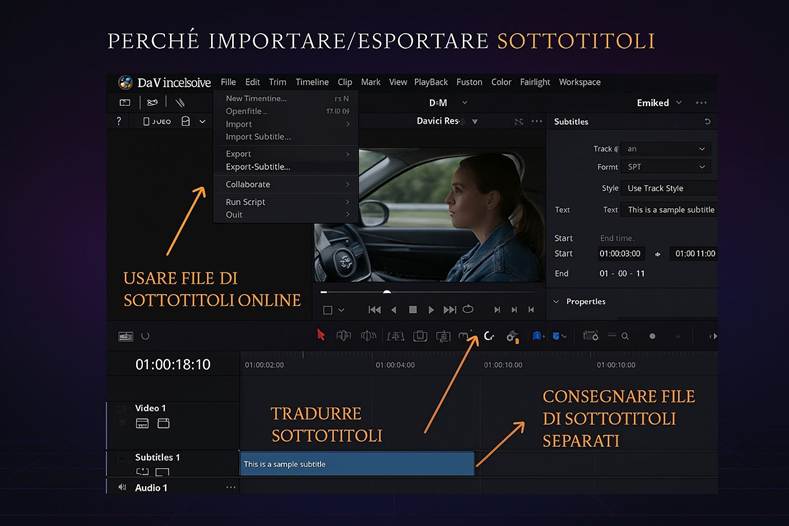This screenshot has width=789, height=526.
Task: Open the Fairlight menu
Action: point(535,82)
